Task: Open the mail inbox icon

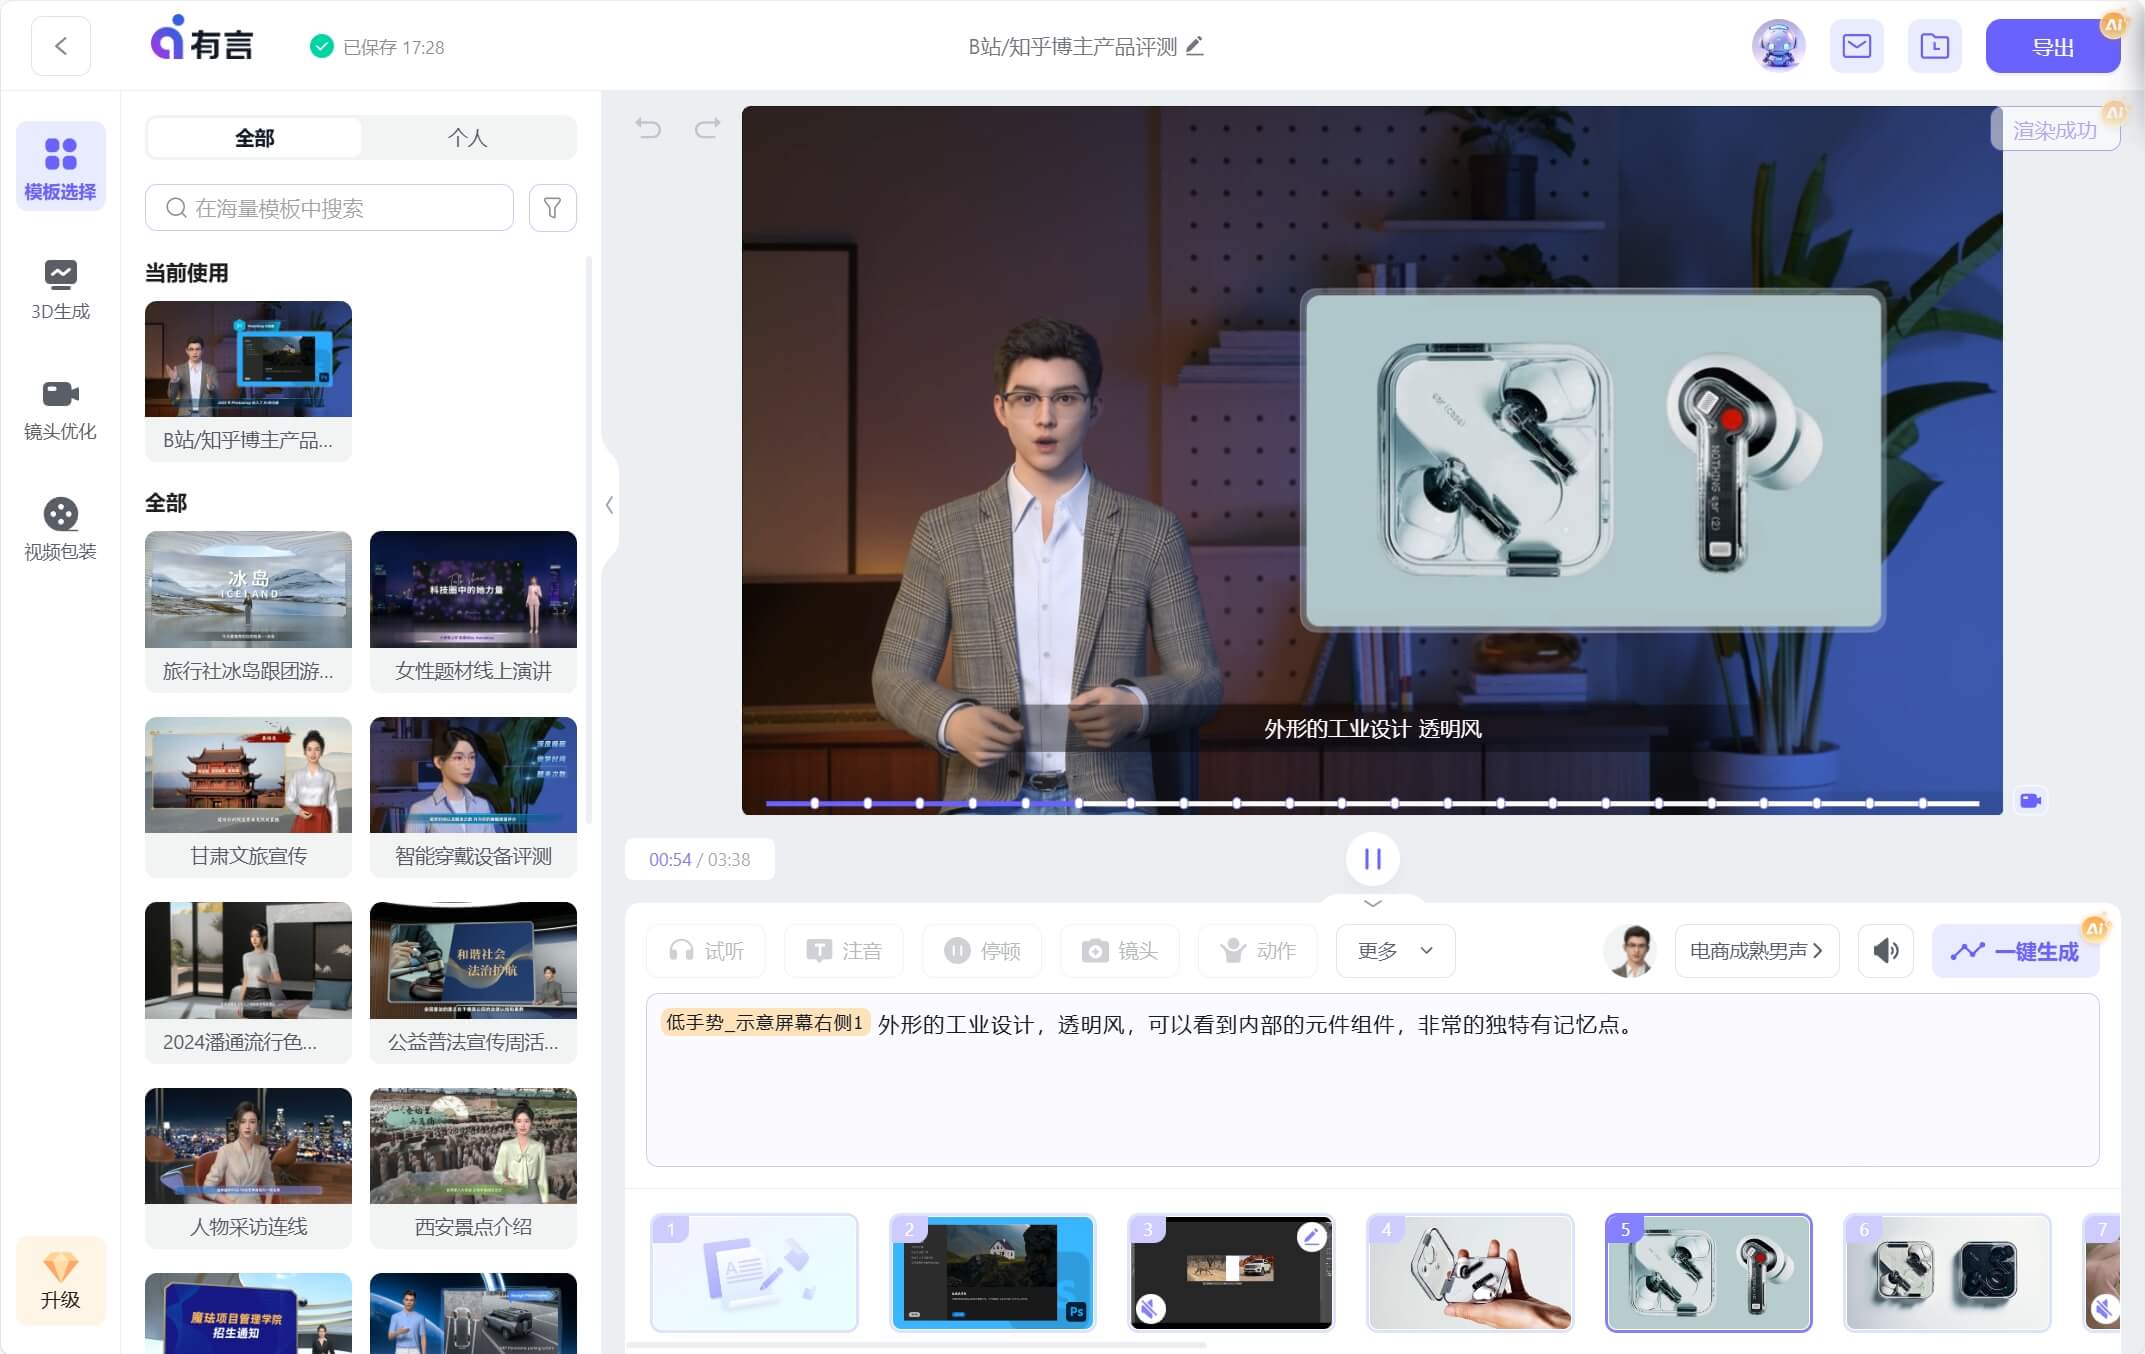Action: point(1856,46)
